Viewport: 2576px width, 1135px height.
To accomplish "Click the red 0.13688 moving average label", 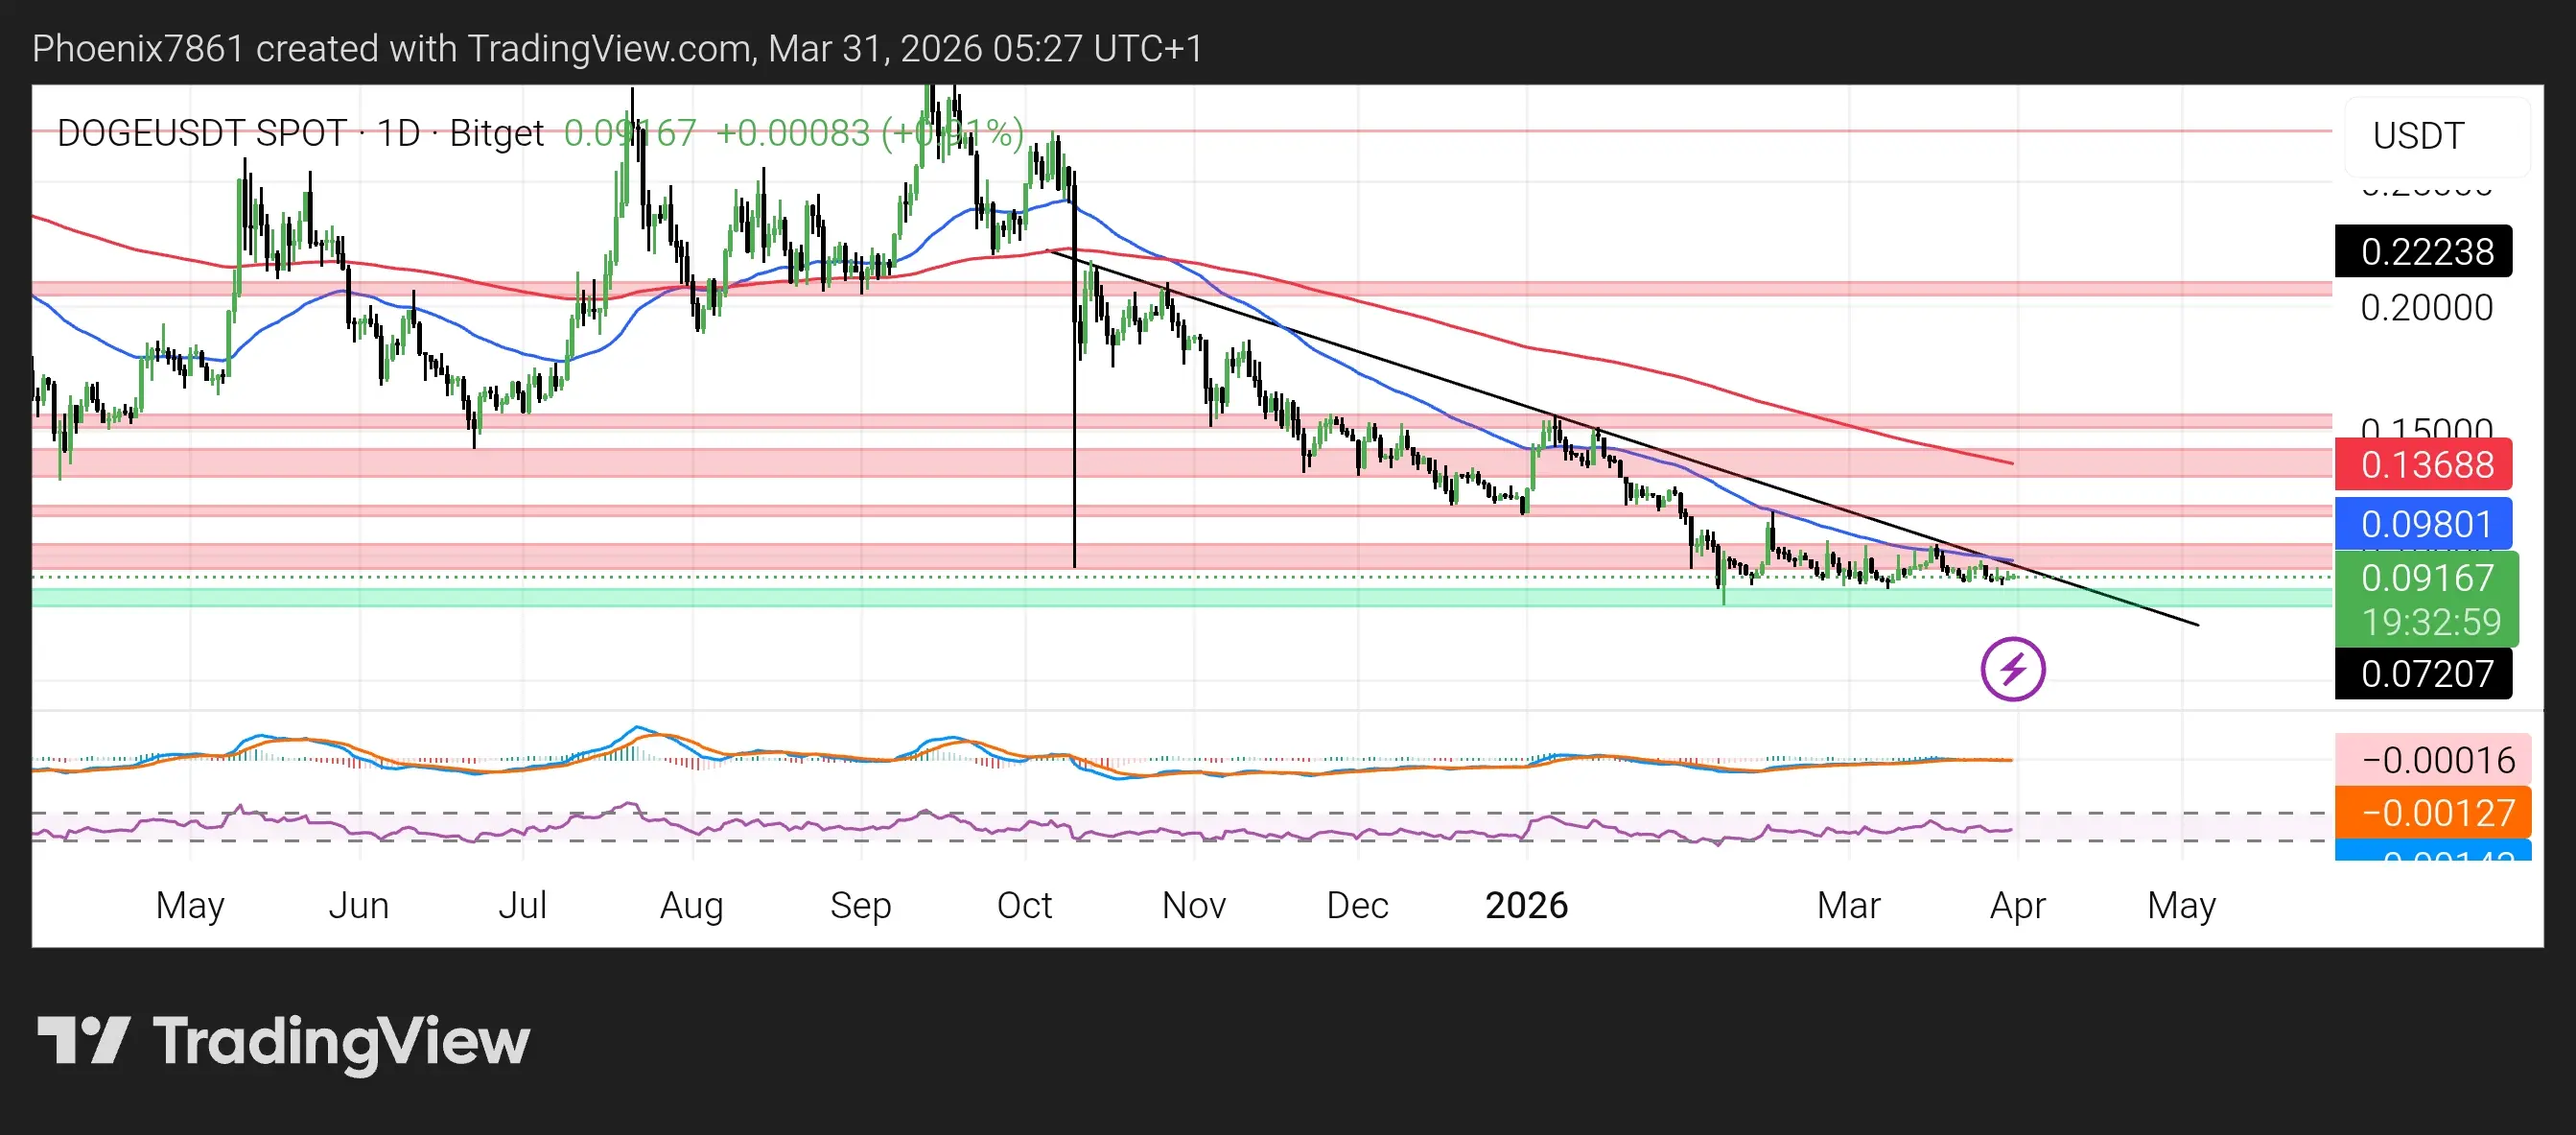I will tap(2426, 465).
